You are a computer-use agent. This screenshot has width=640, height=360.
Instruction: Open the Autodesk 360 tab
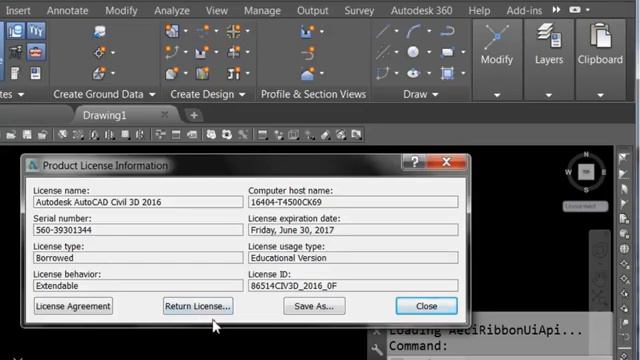pyautogui.click(x=421, y=11)
